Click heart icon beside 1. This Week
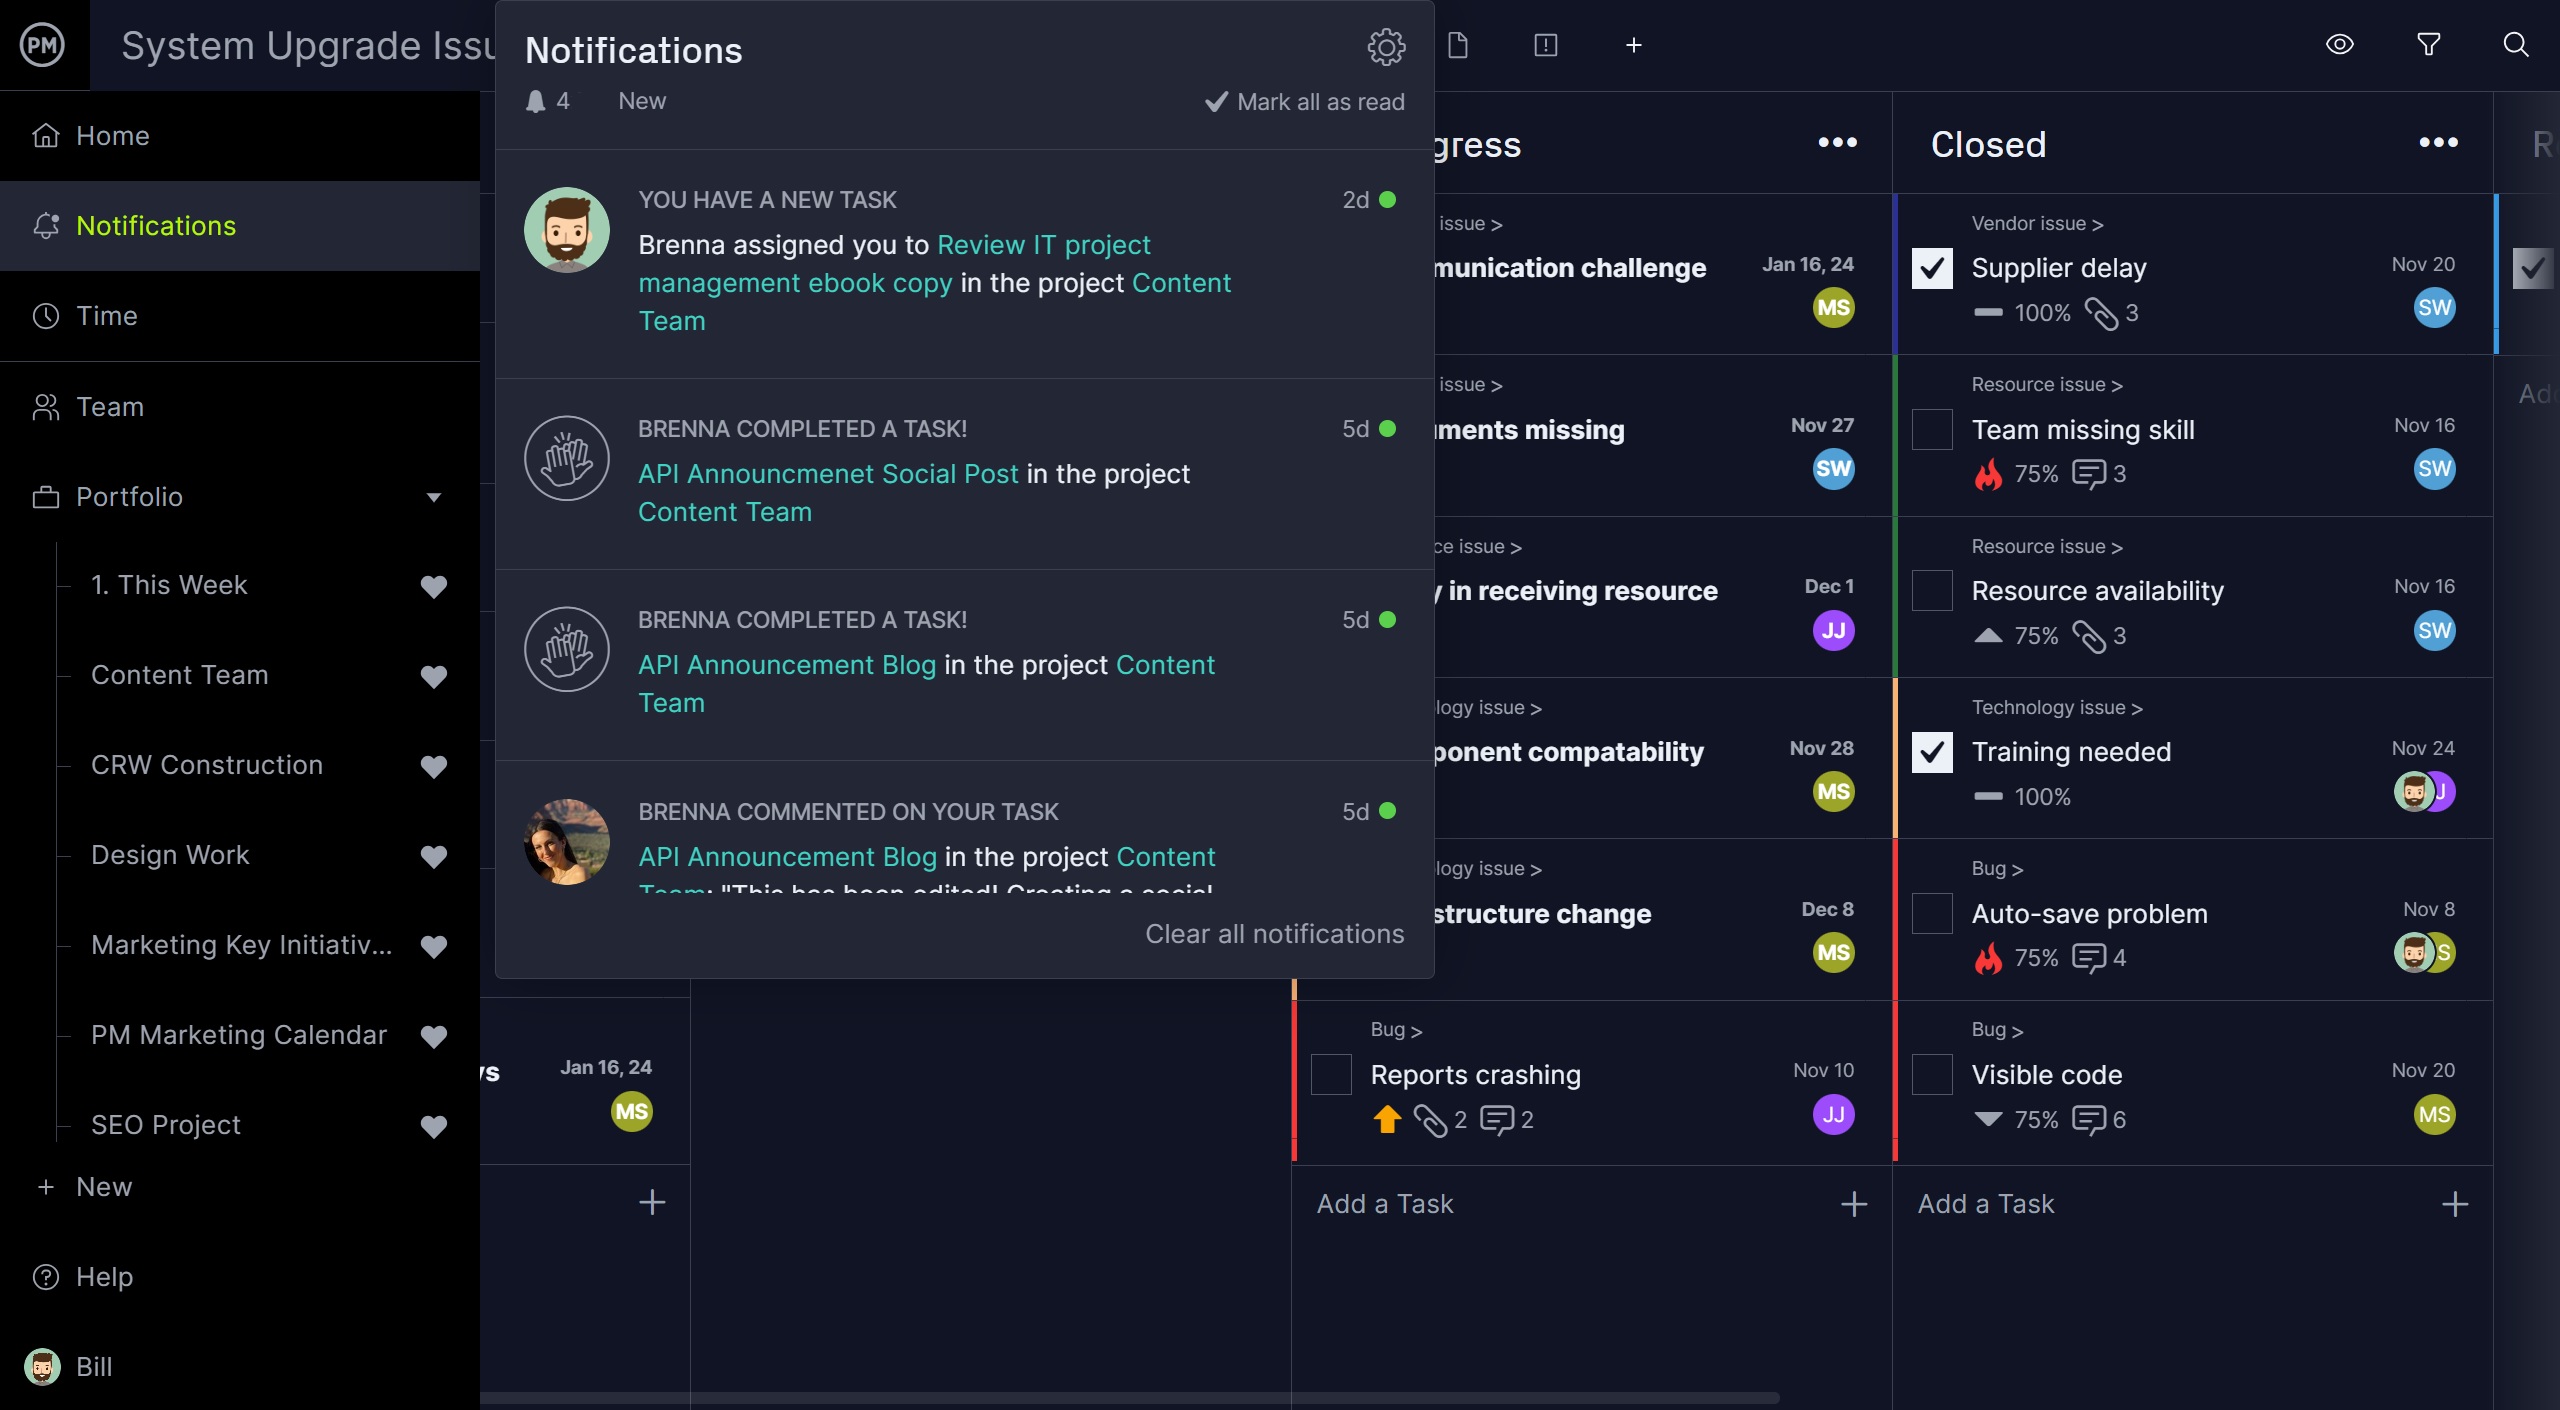 (x=433, y=586)
